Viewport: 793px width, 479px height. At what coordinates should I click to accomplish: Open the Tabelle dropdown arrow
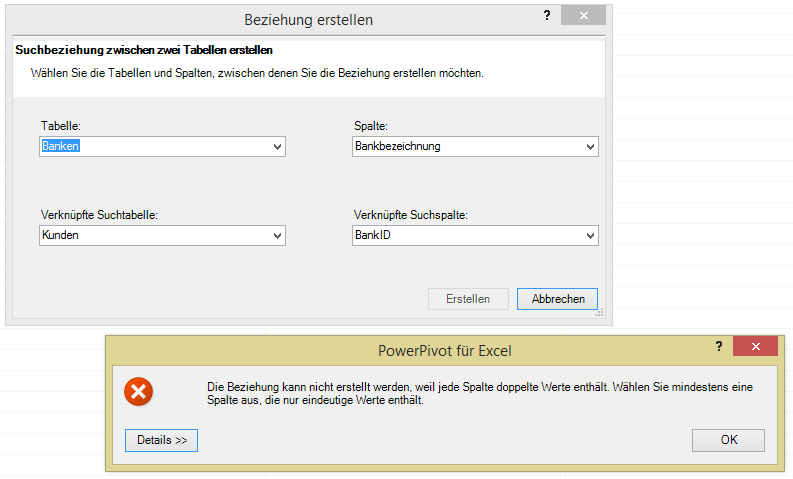coord(277,147)
